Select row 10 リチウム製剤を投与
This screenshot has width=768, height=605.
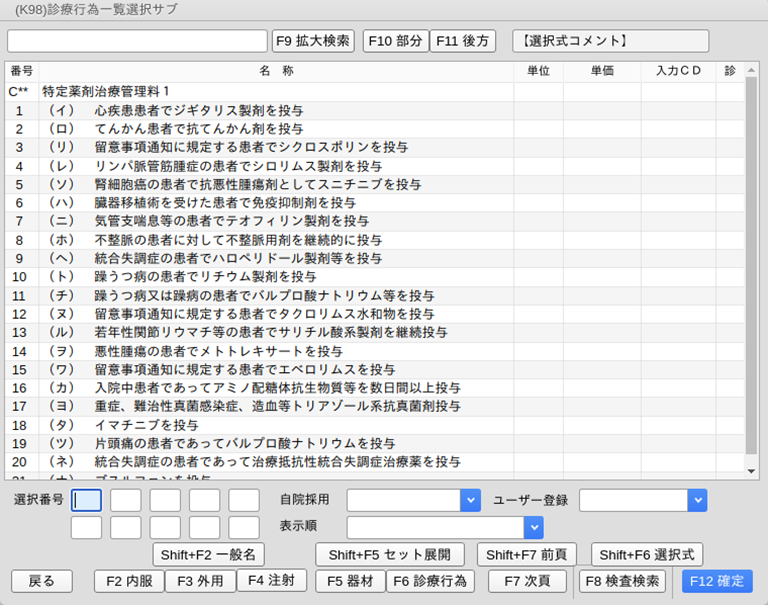pos(205,276)
